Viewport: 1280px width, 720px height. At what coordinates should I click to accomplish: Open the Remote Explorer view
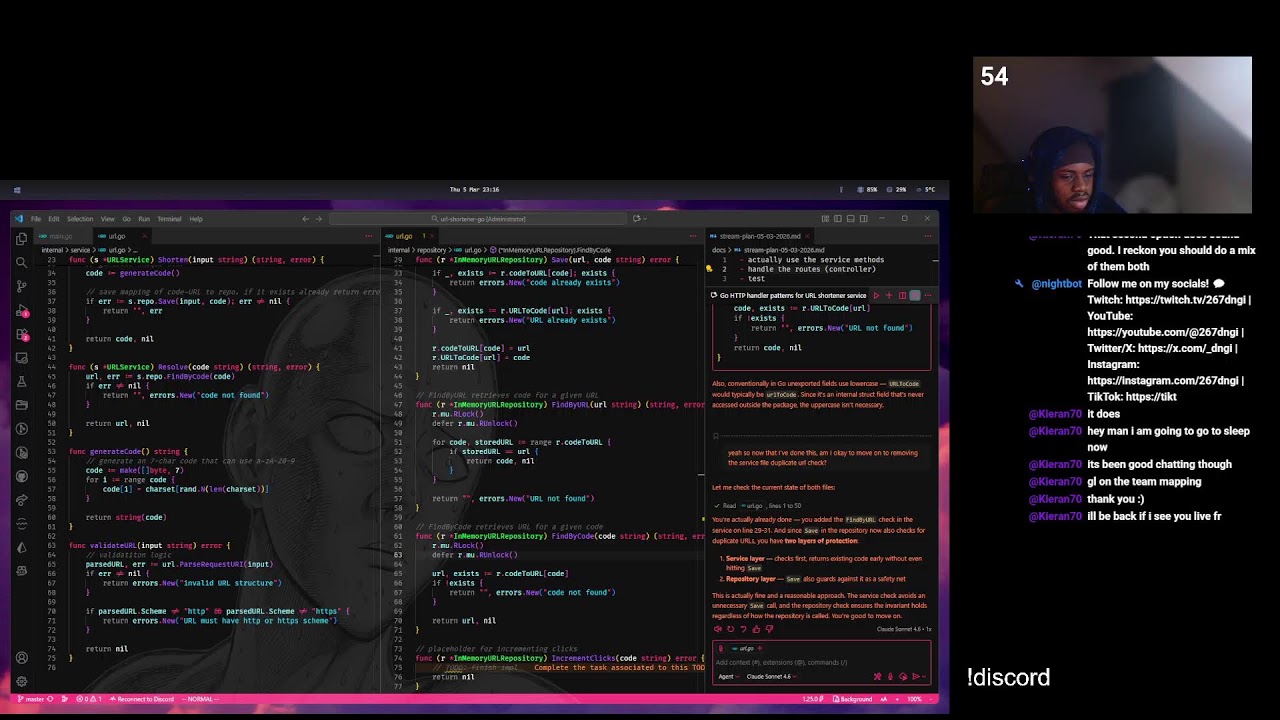[21, 357]
